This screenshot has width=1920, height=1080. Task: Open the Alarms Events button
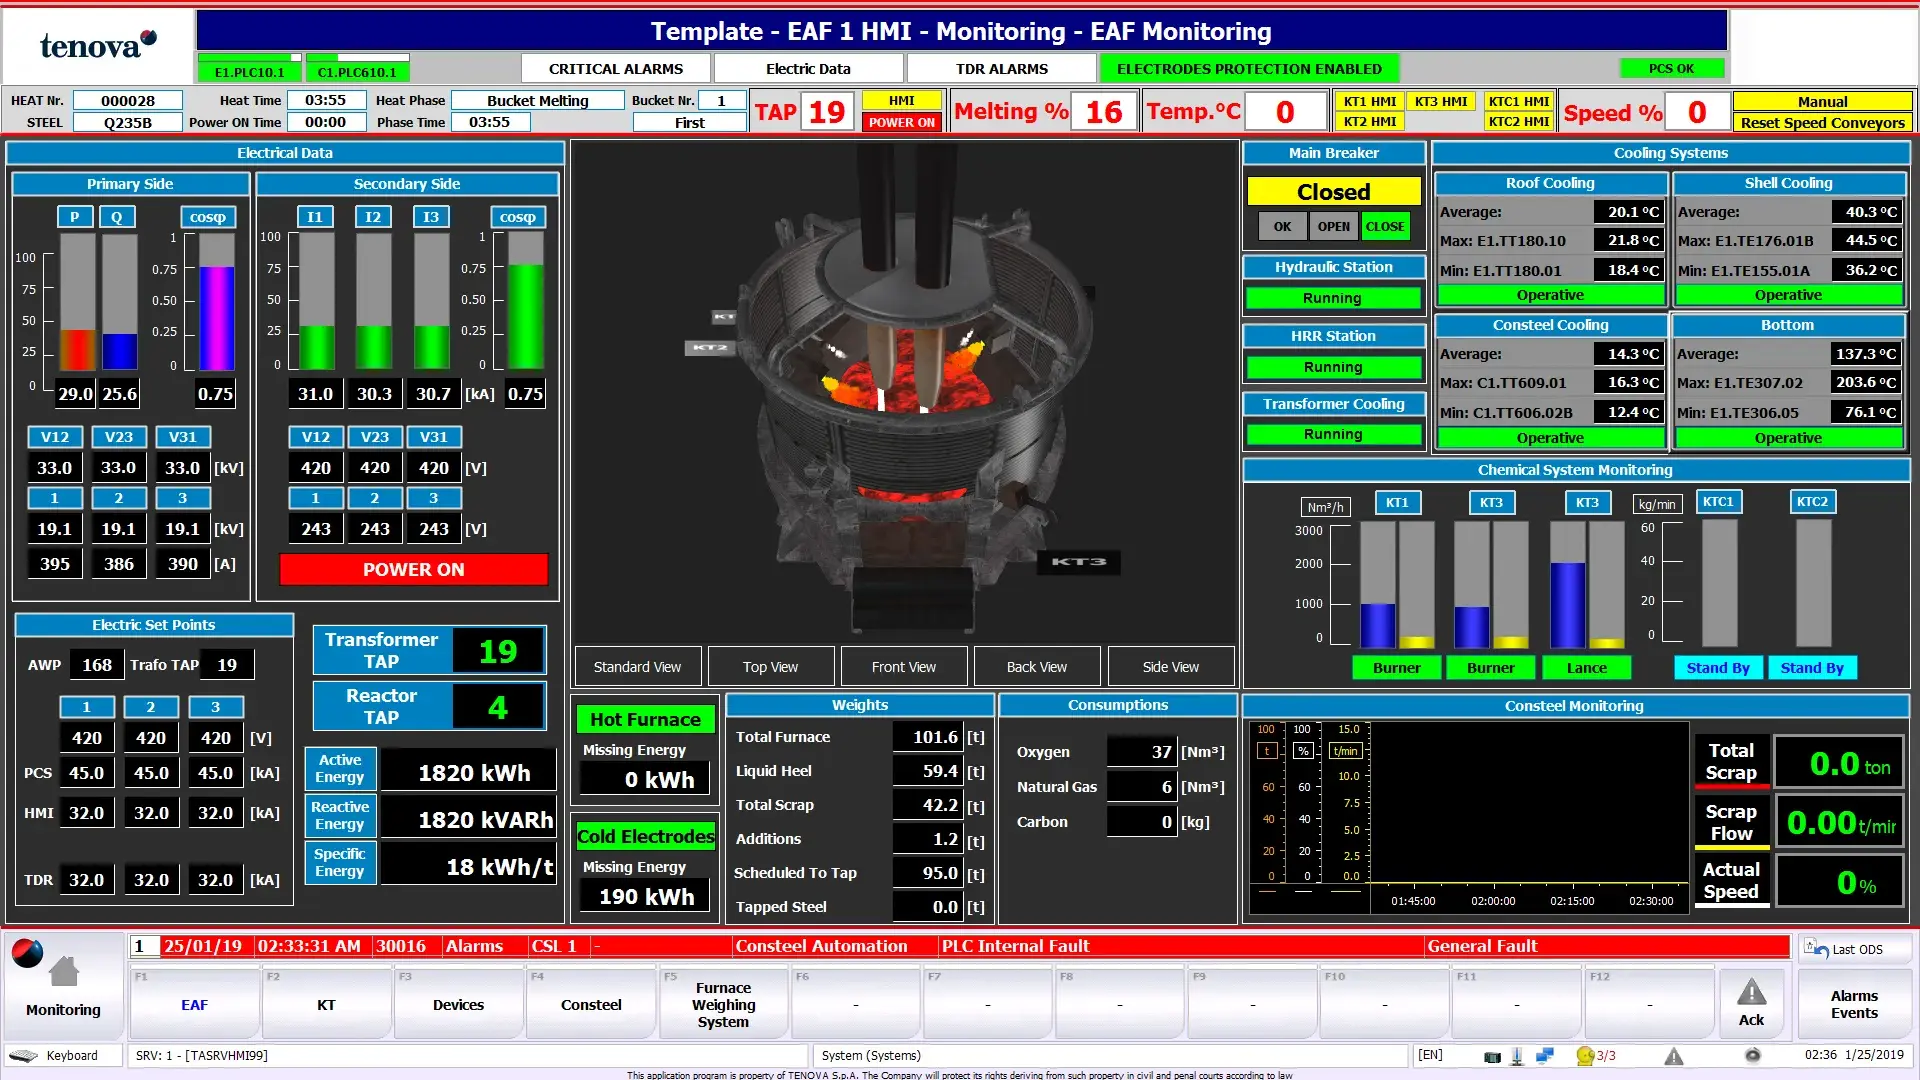pyautogui.click(x=1854, y=1004)
